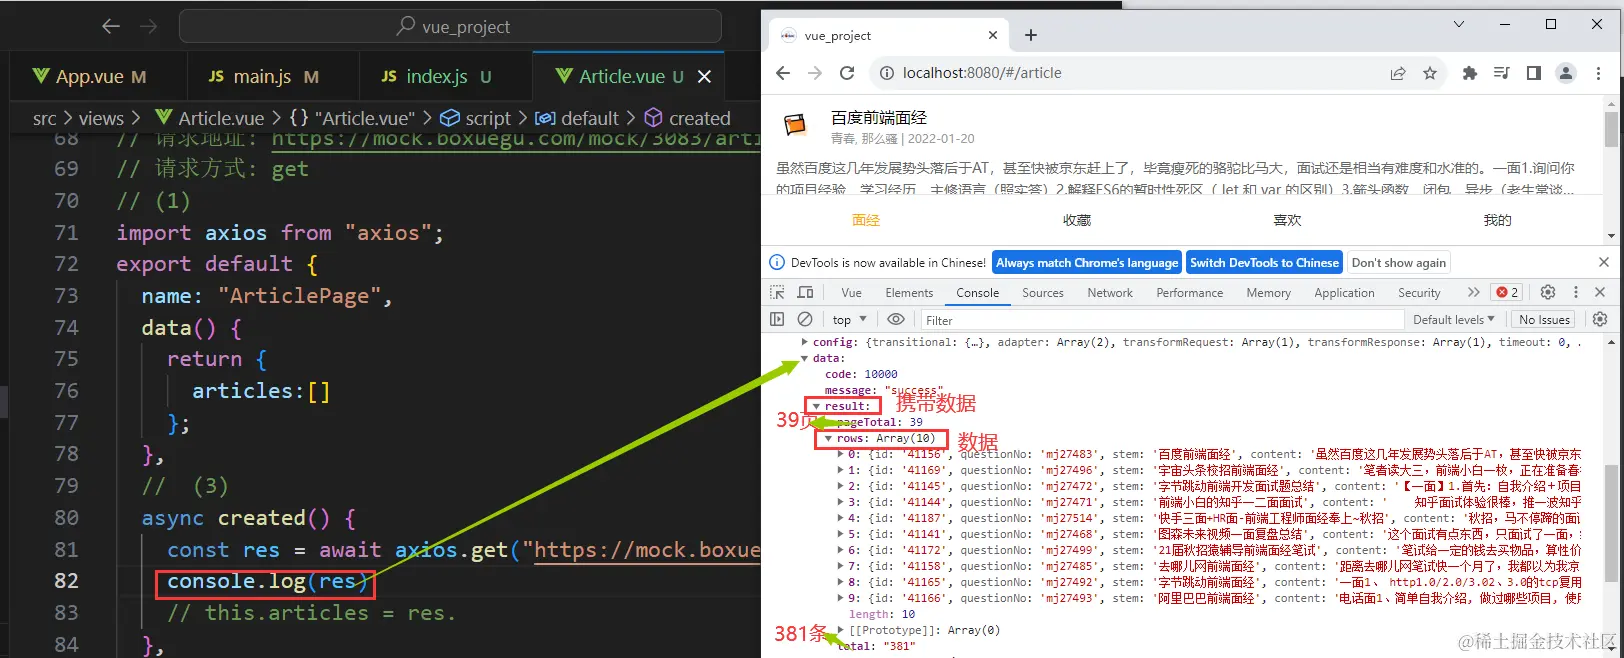
Task: Close the DevTools panel
Action: [1600, 292]
